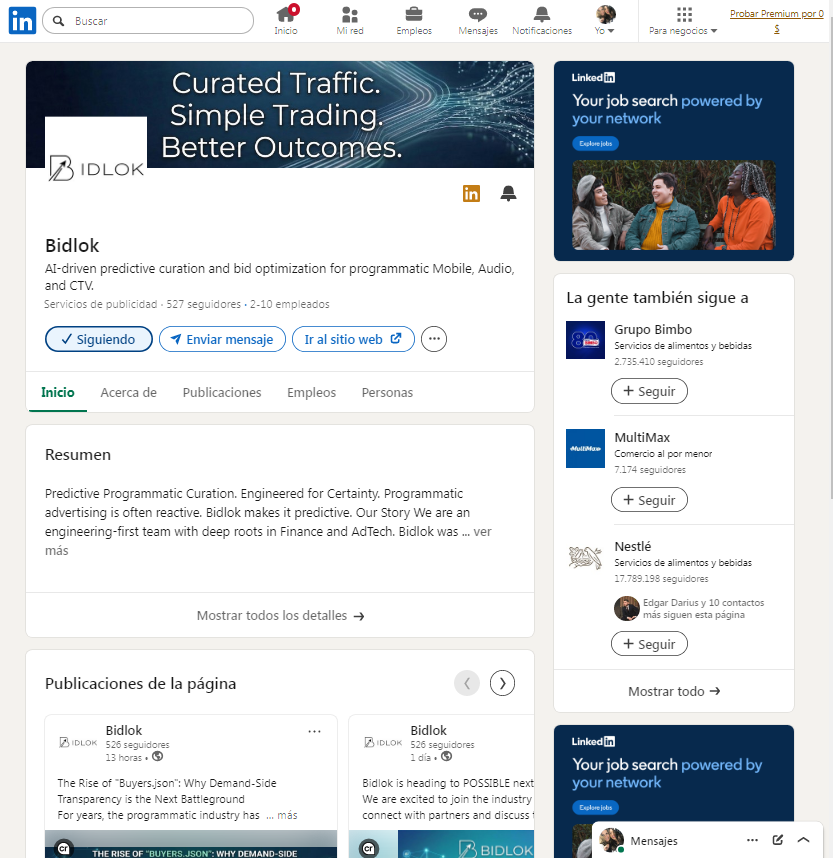Expand the Mensajes overlay with the chevron

pos(803,840)
